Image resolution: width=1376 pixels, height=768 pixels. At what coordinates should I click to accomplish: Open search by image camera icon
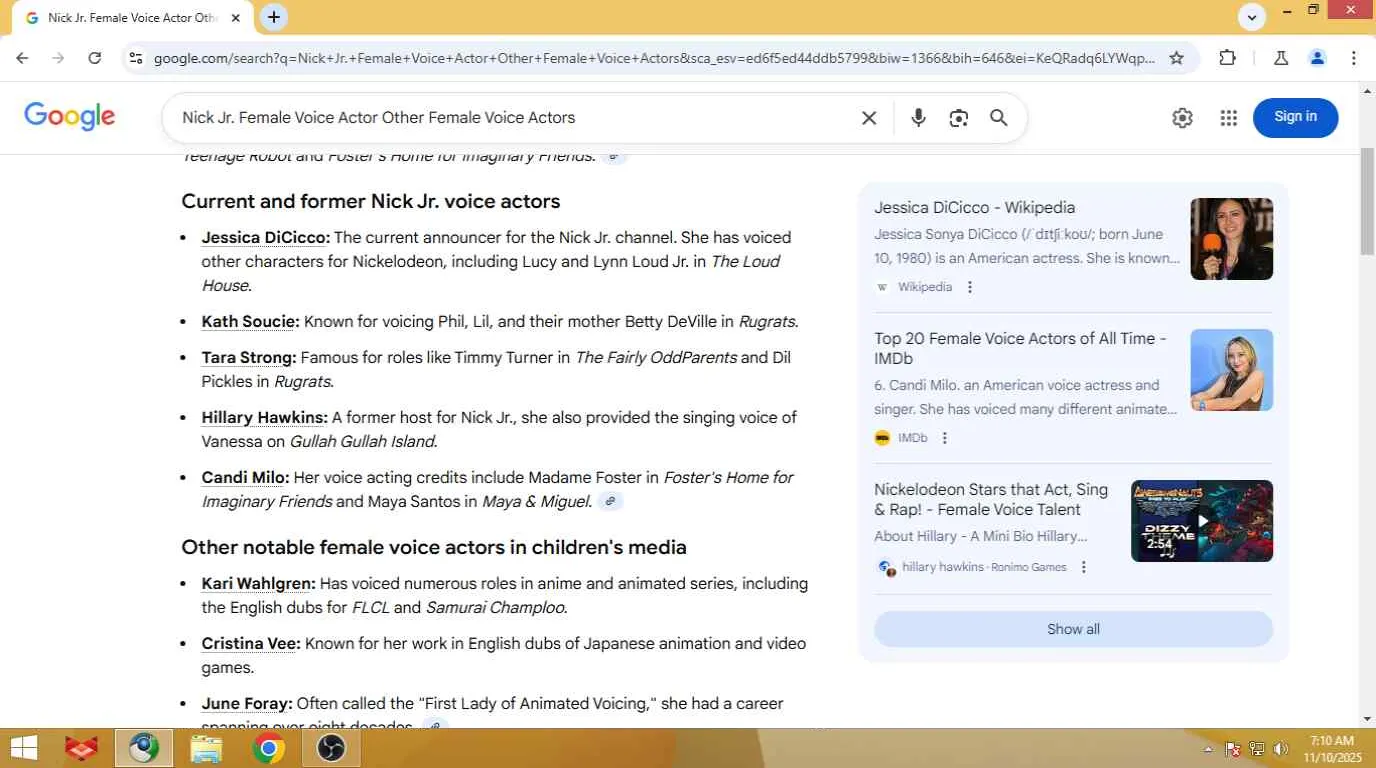(958, 118)
